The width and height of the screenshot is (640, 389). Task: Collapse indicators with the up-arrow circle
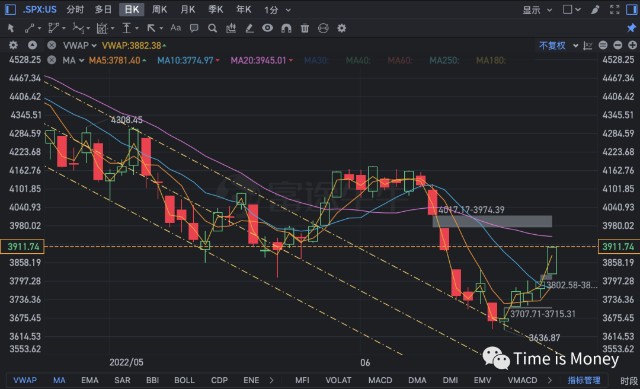pos(32,45)
